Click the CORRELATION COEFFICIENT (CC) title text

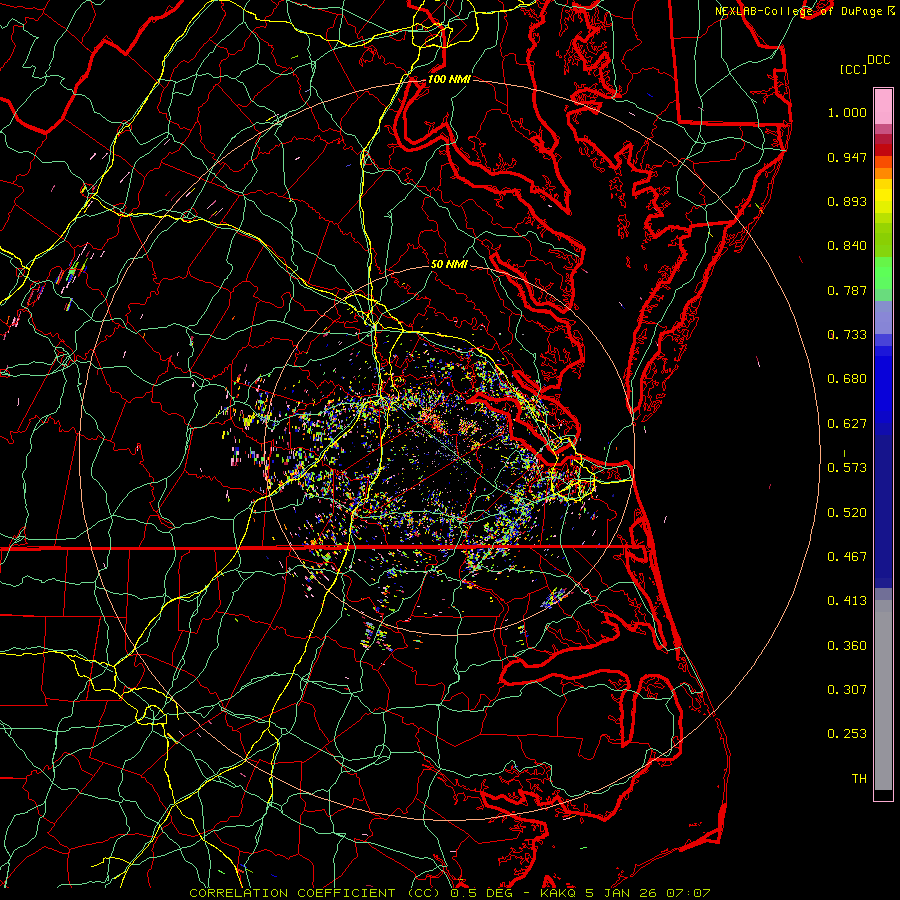click(x=314, y=893)
